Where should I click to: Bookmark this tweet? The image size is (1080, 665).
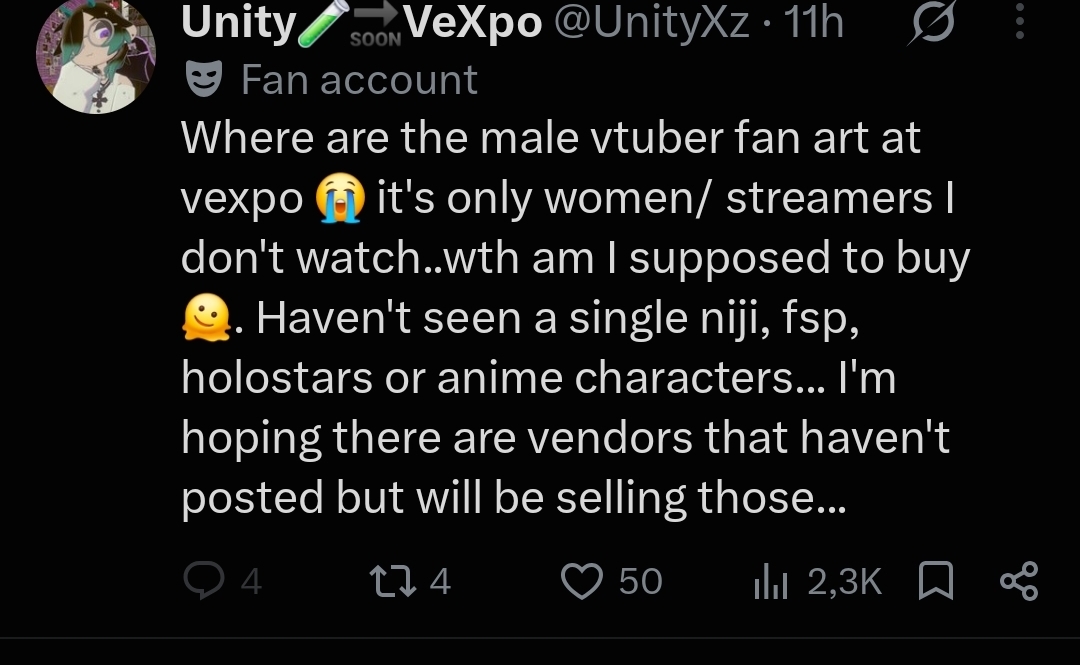936,581
